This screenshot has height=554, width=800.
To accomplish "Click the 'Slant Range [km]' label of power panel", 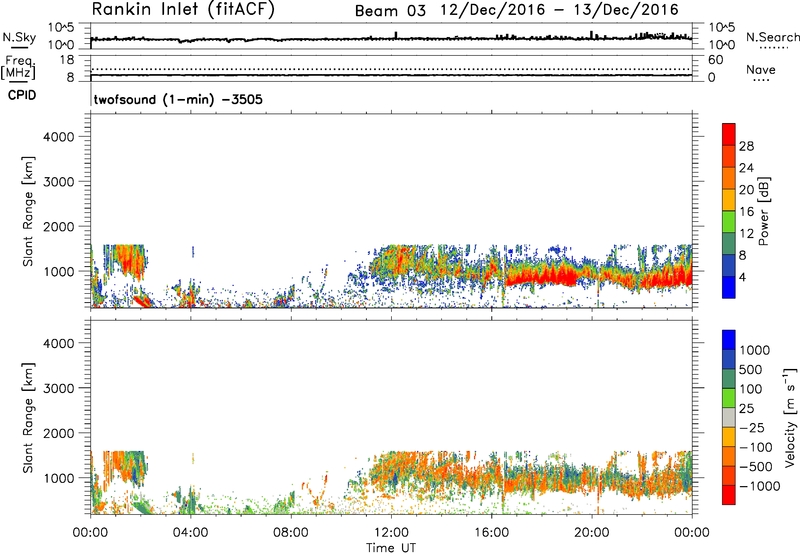I will tap(28, 211).
